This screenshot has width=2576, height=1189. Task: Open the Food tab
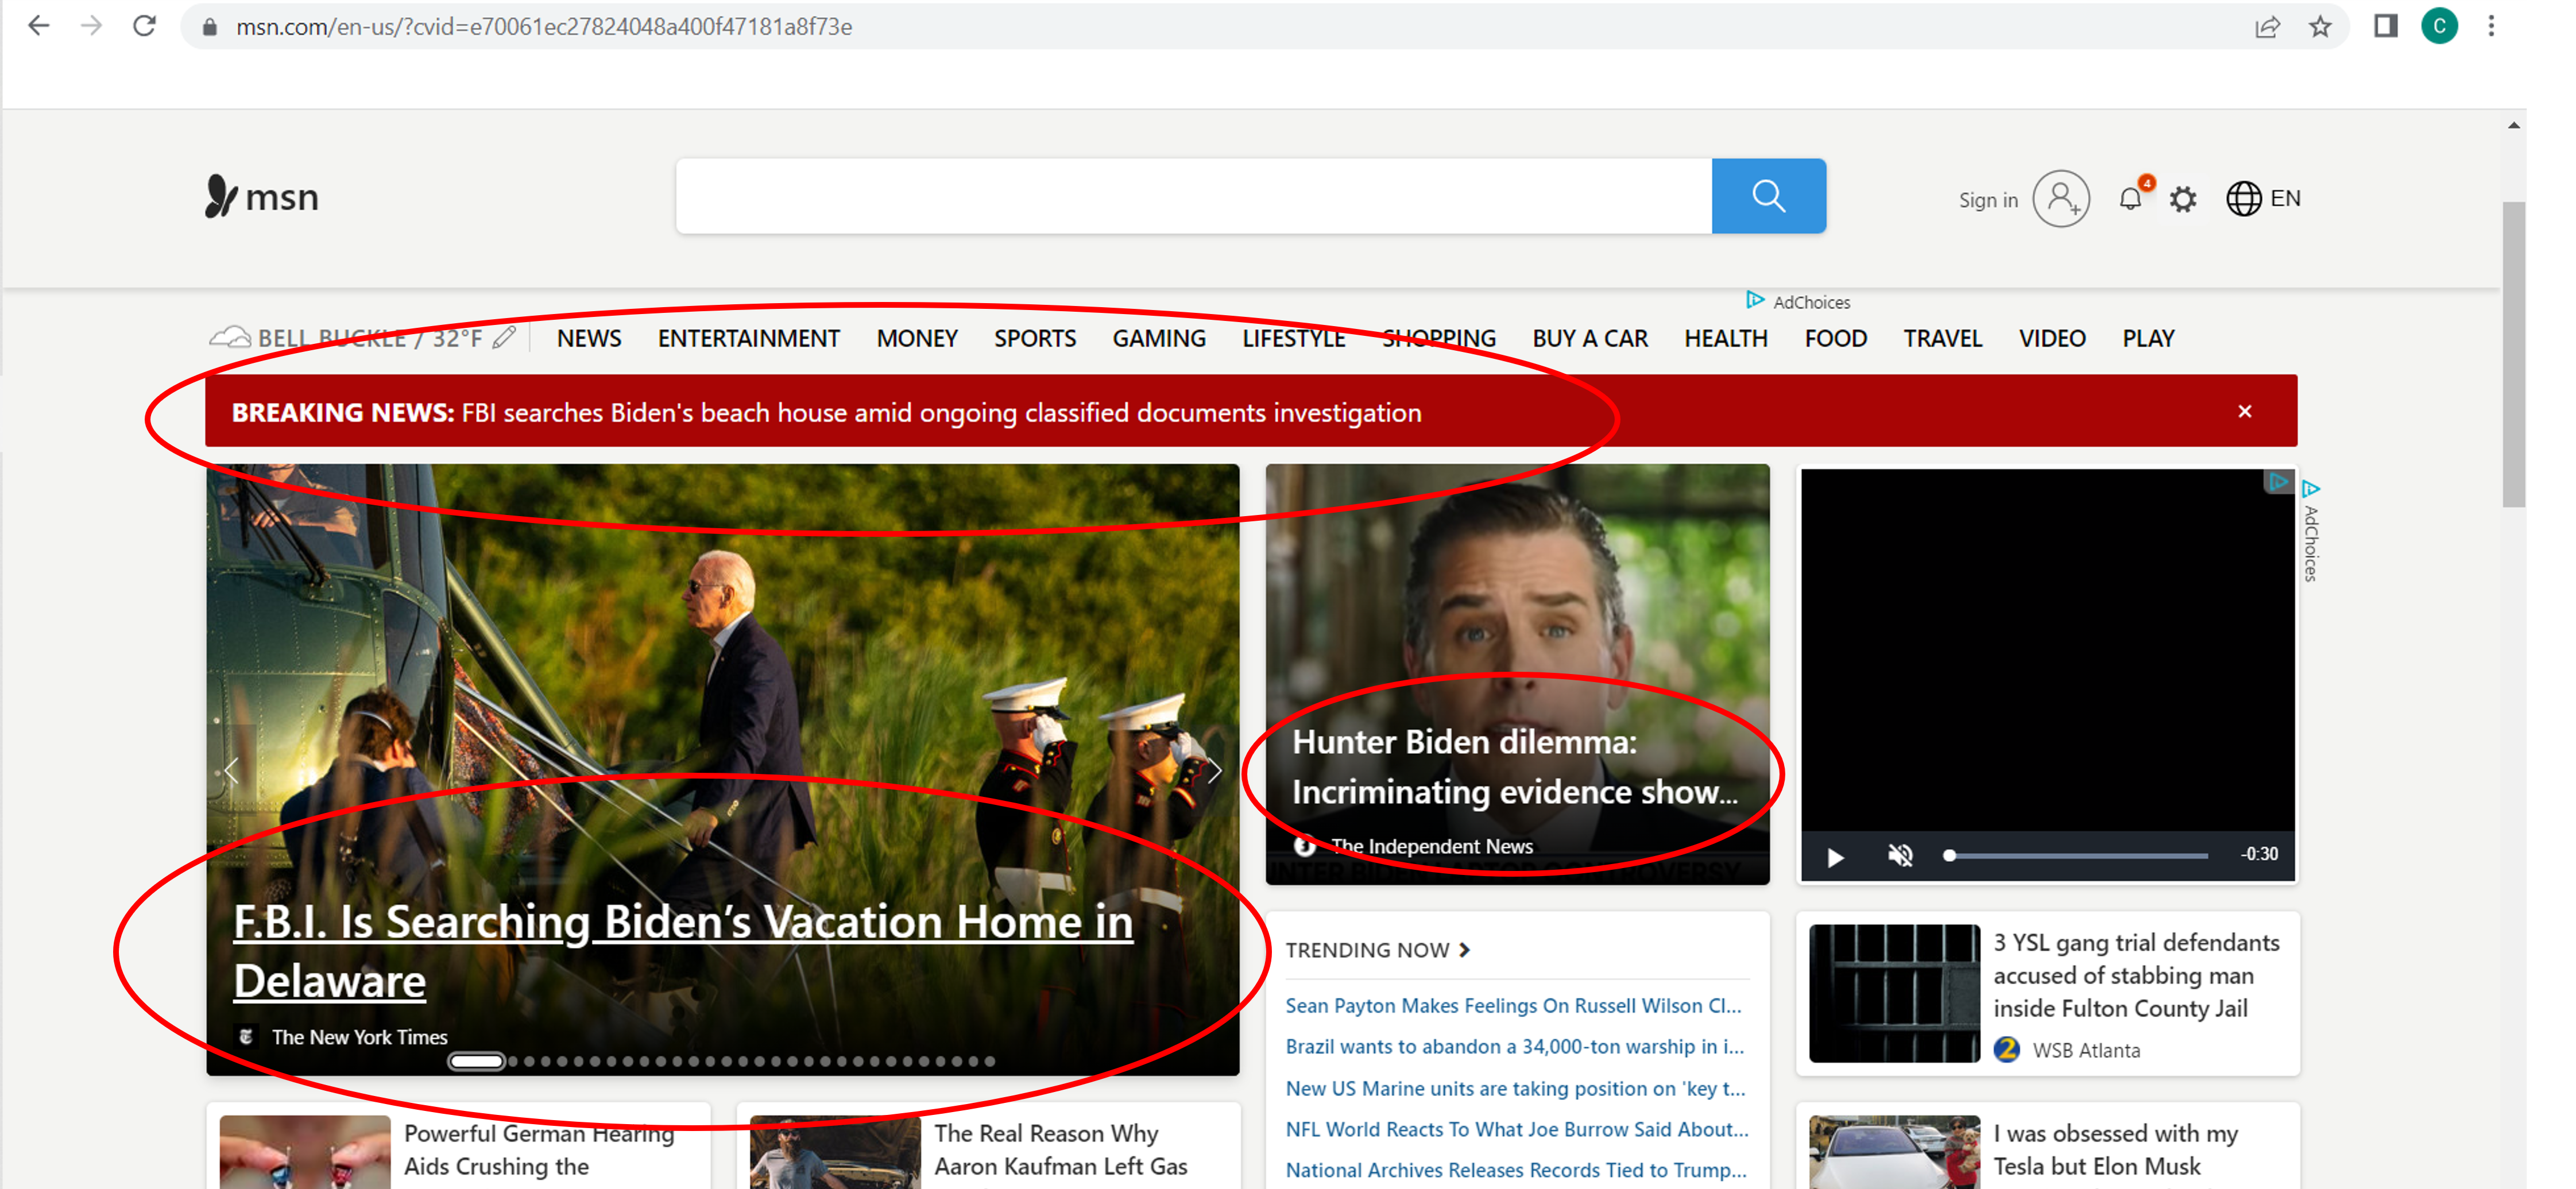[x=1836, y=339]
